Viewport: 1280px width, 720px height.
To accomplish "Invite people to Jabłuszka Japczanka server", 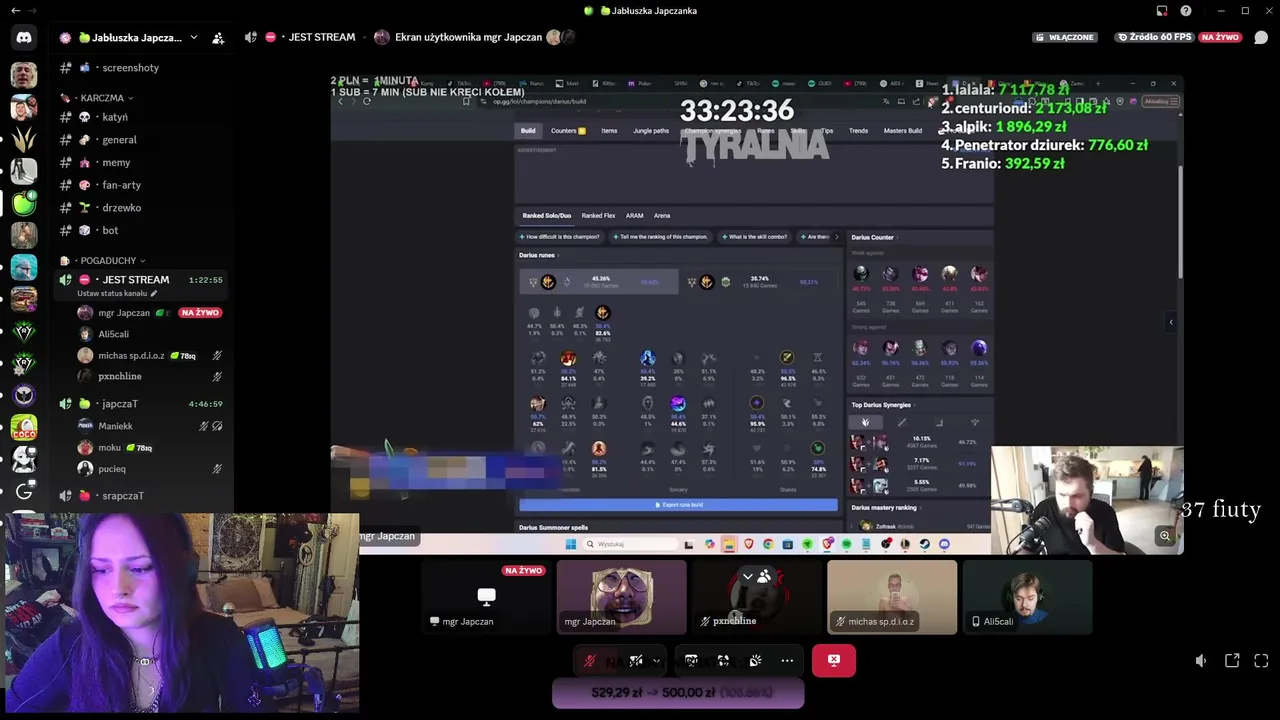I will coord(218,38).
